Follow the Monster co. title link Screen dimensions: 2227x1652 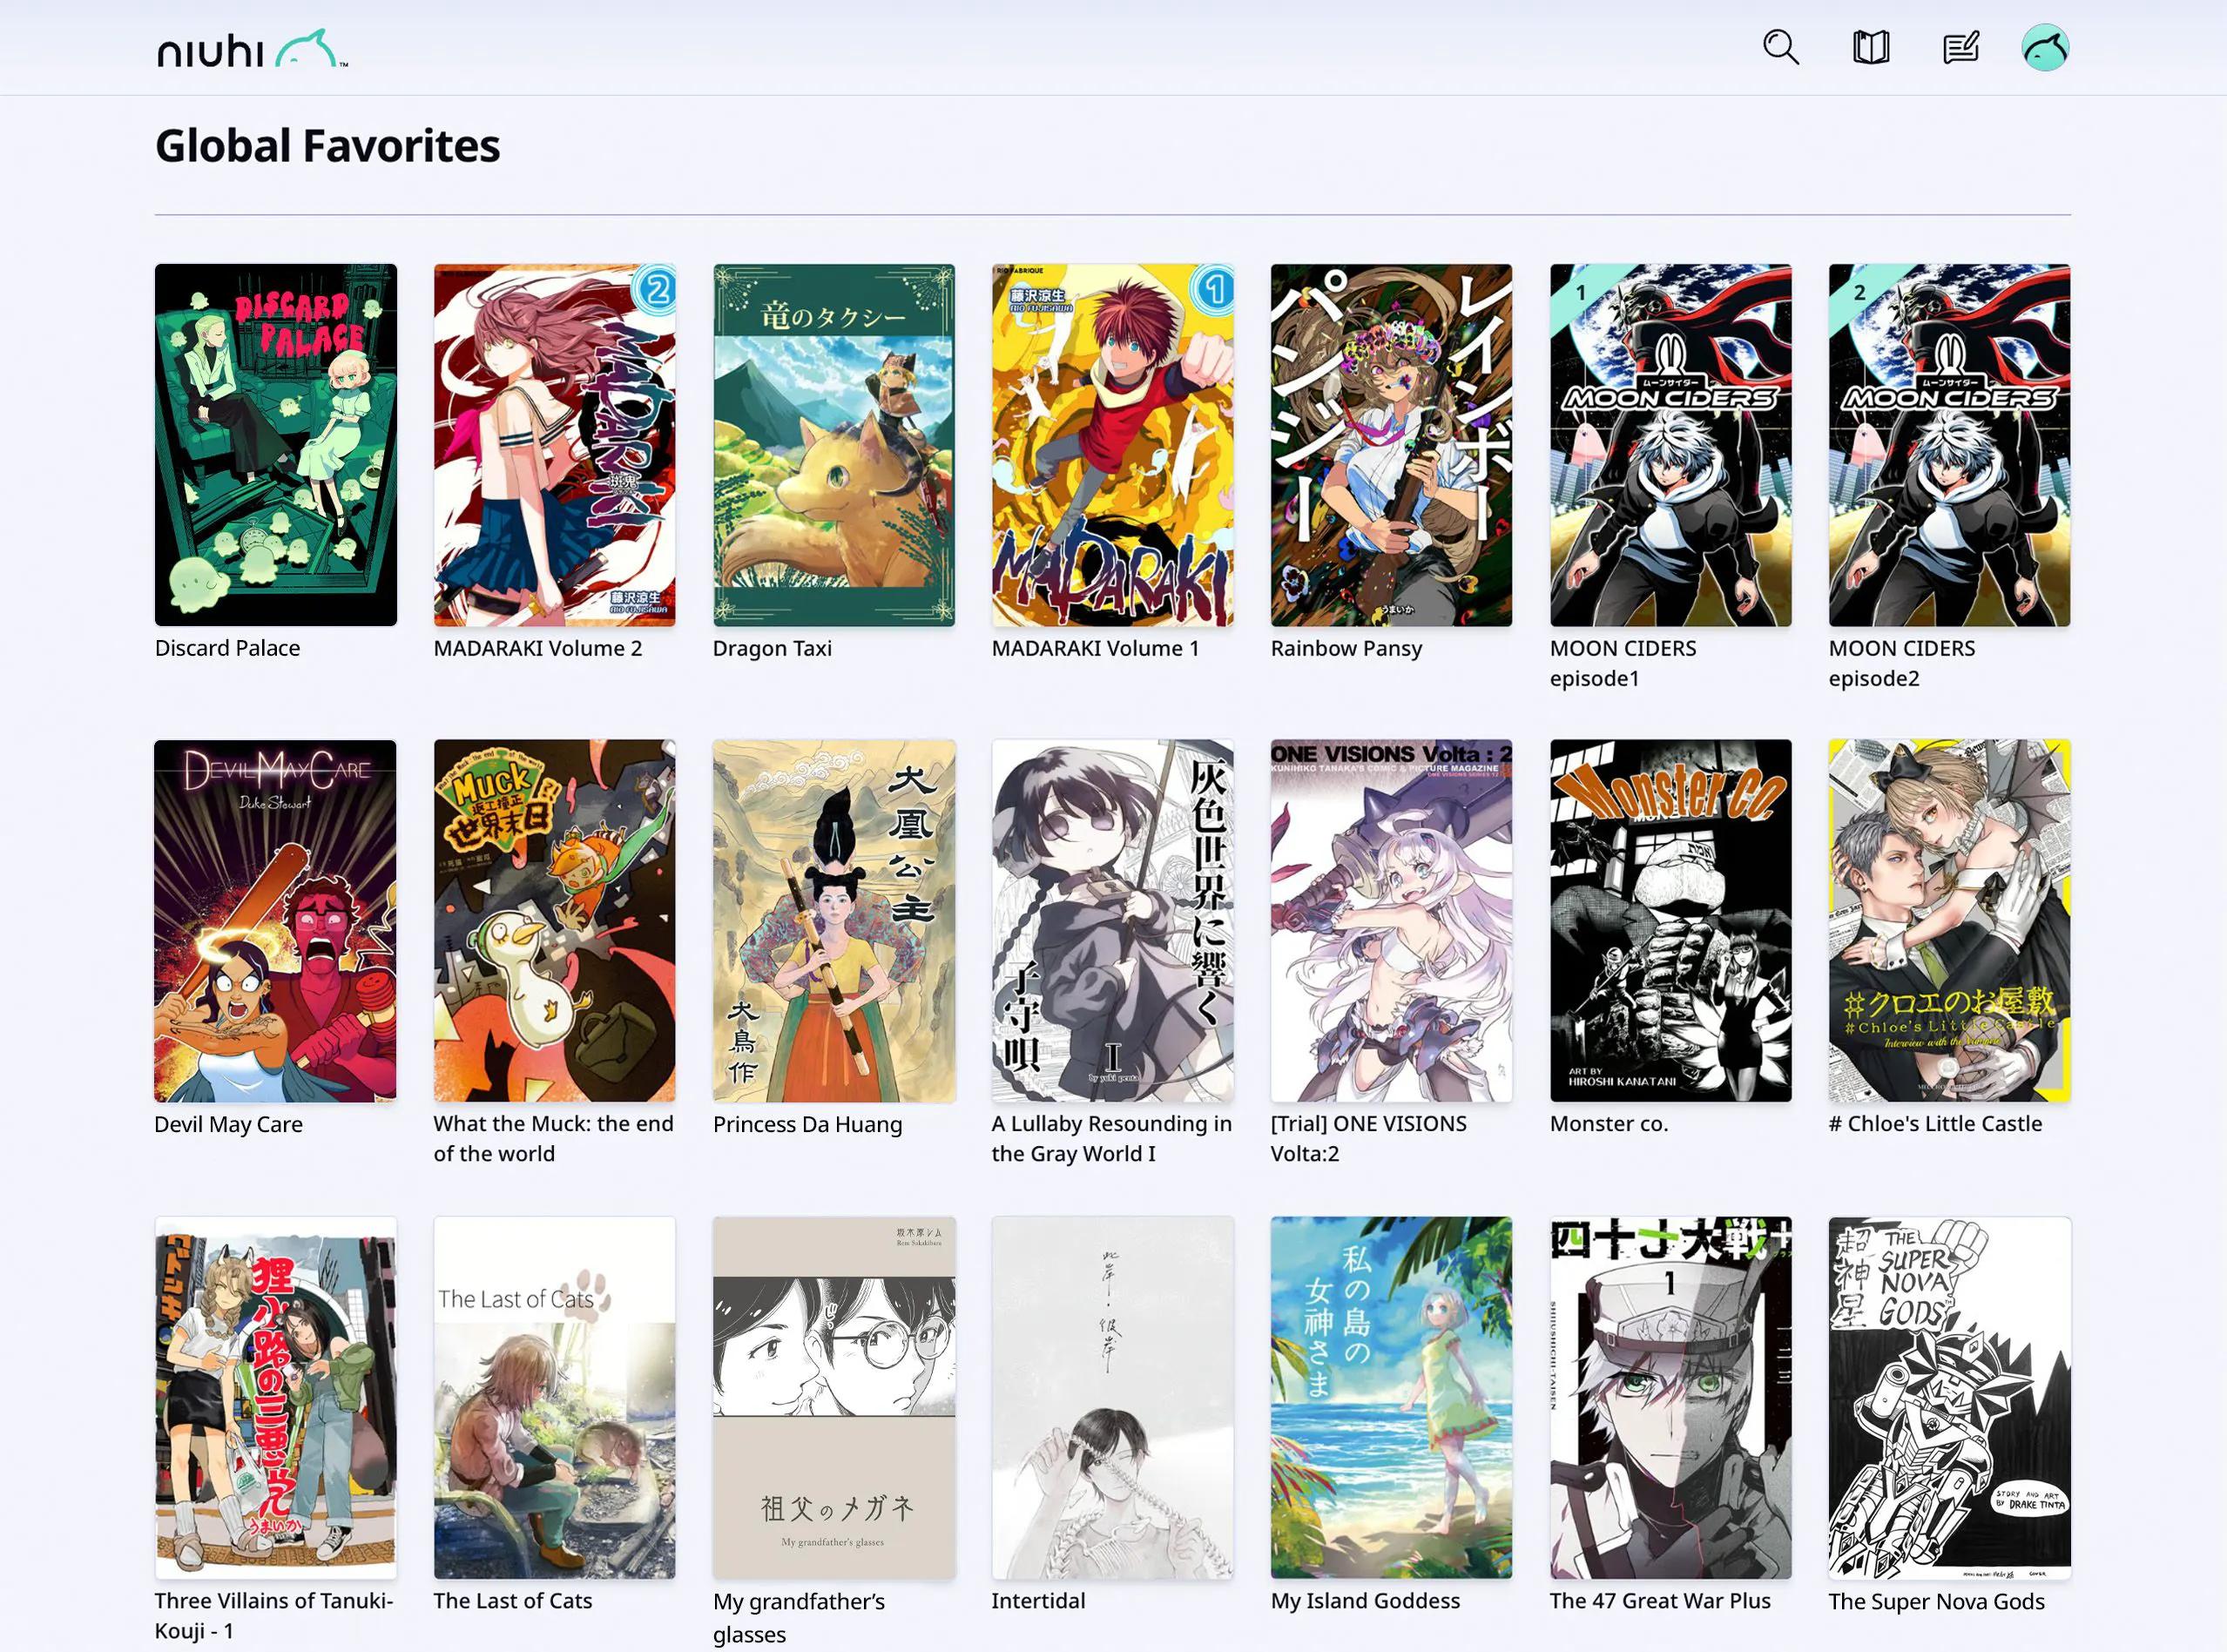(x=1609, y=1124)
